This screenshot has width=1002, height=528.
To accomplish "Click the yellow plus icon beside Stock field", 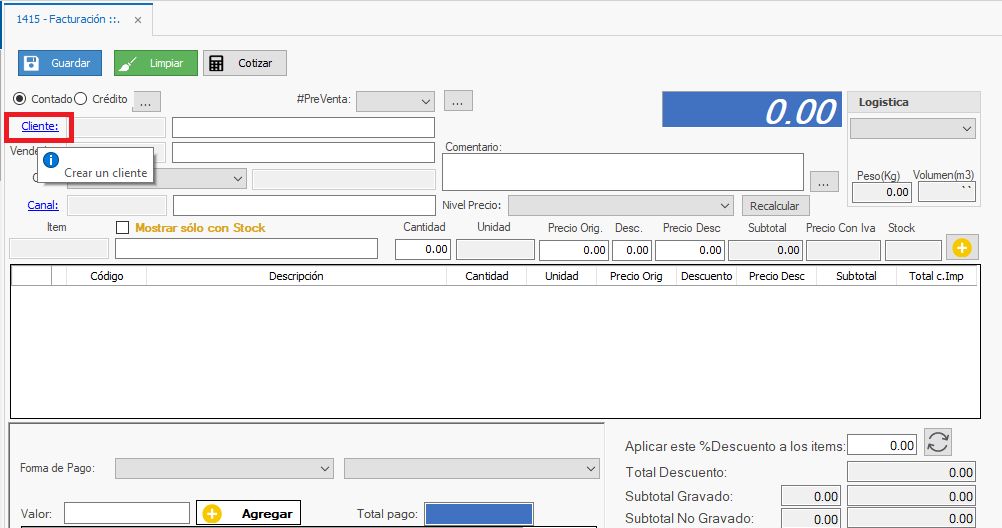I will click(962, 248).
